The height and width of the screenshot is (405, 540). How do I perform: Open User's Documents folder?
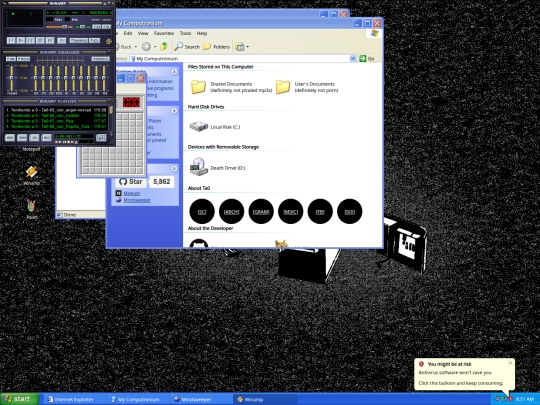[307, 87]
